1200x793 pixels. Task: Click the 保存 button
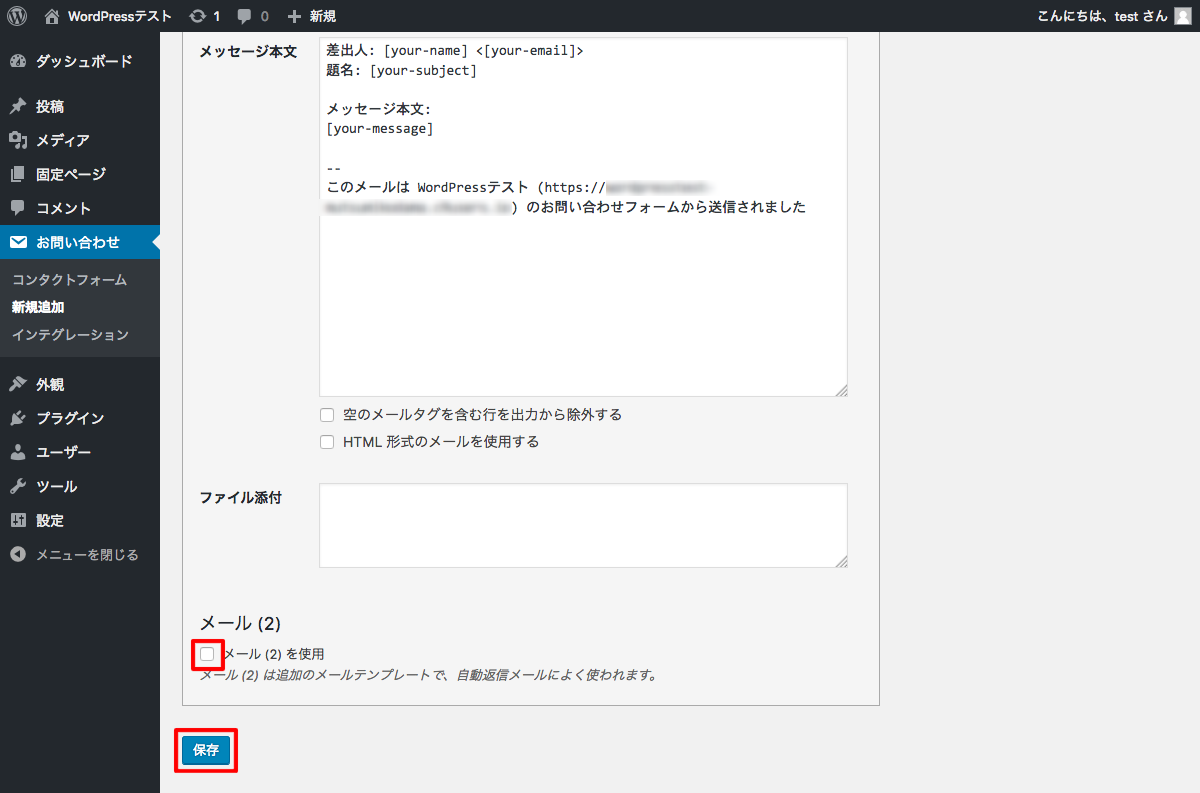[x=206, y=750]
